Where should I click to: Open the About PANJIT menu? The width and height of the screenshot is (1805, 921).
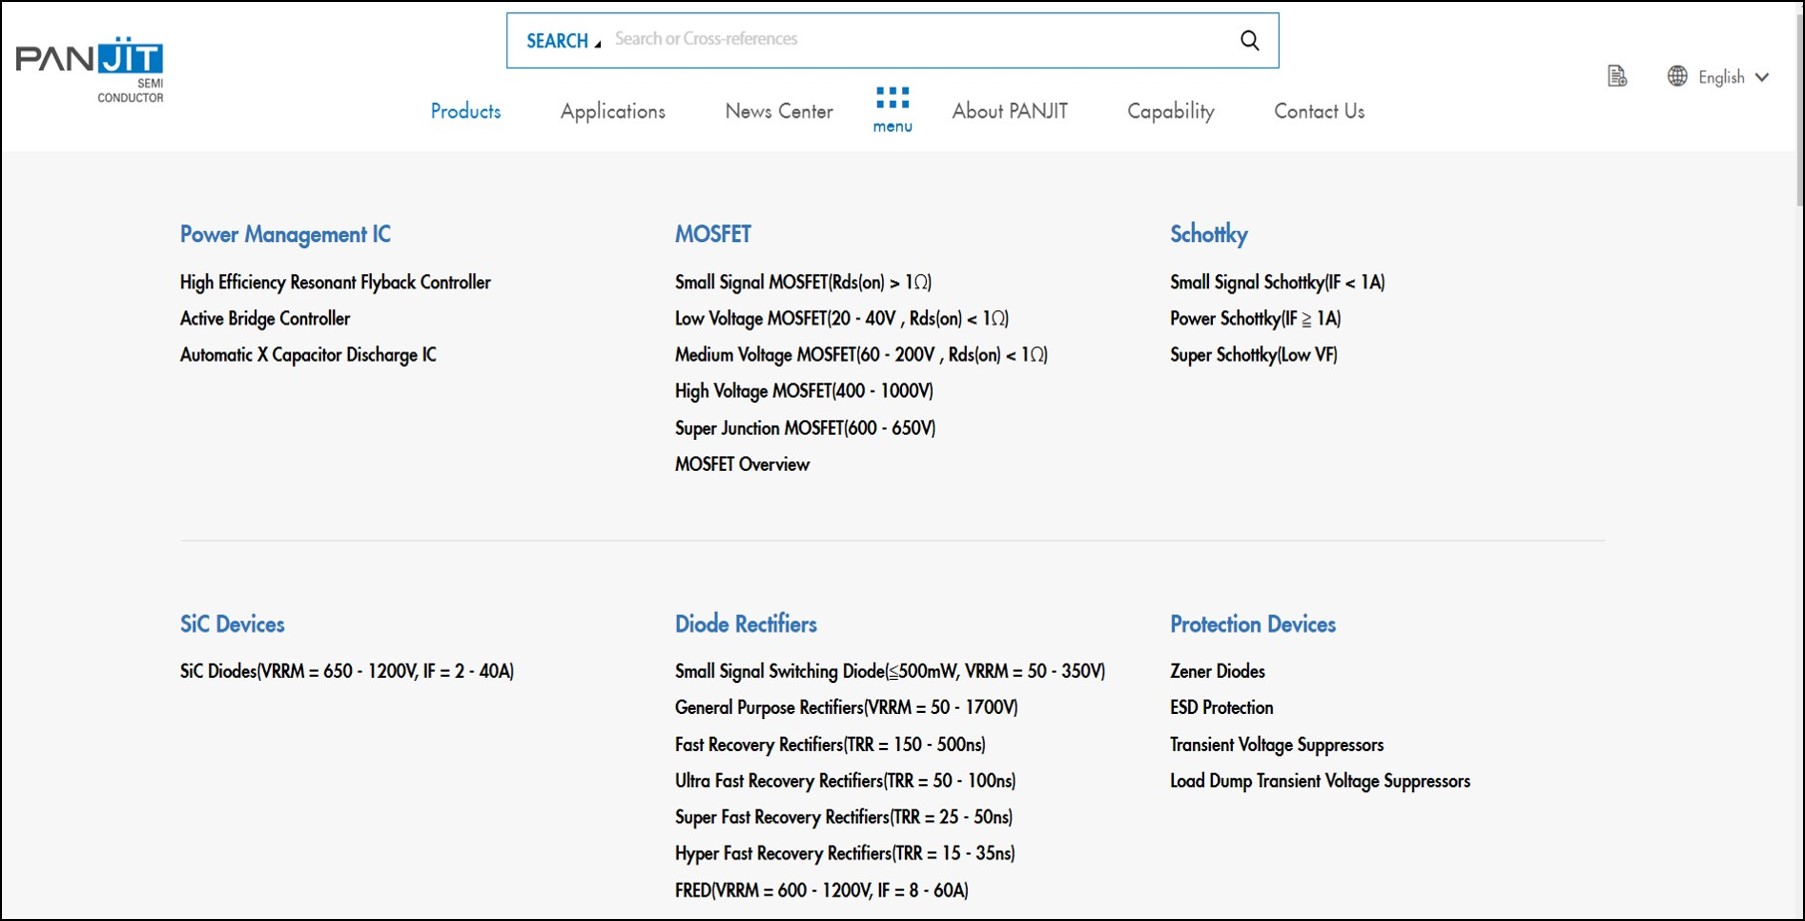tap(1010, 111)
